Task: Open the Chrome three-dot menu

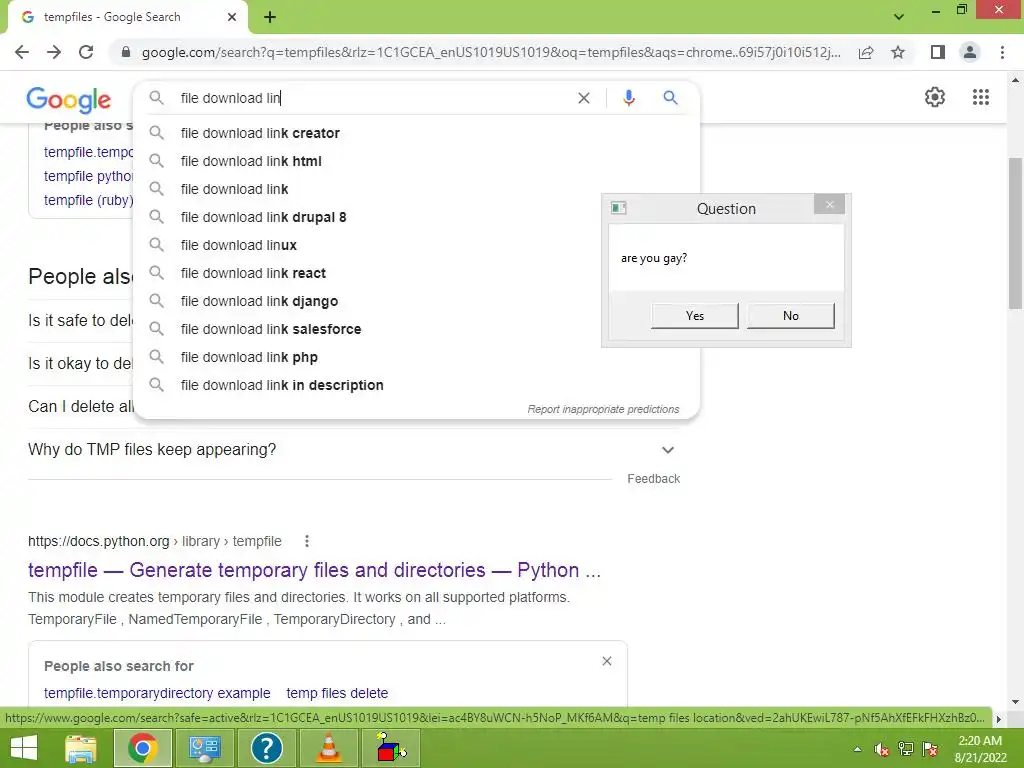Action: tap(1002, 52)
